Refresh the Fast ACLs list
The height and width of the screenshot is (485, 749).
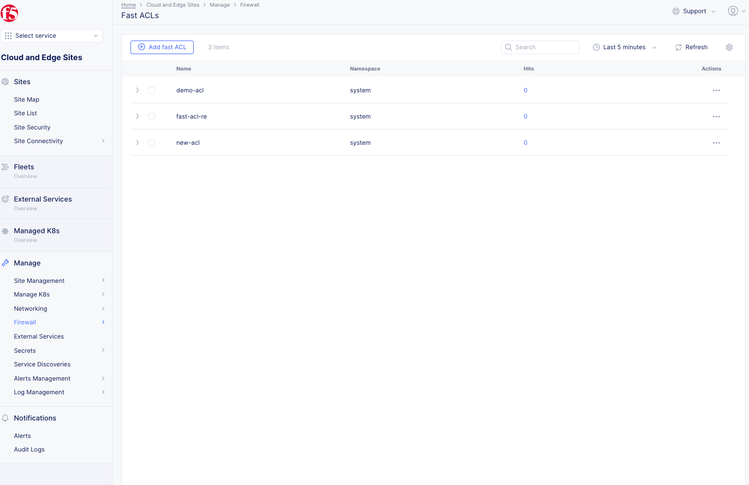[x=691, y=47]
